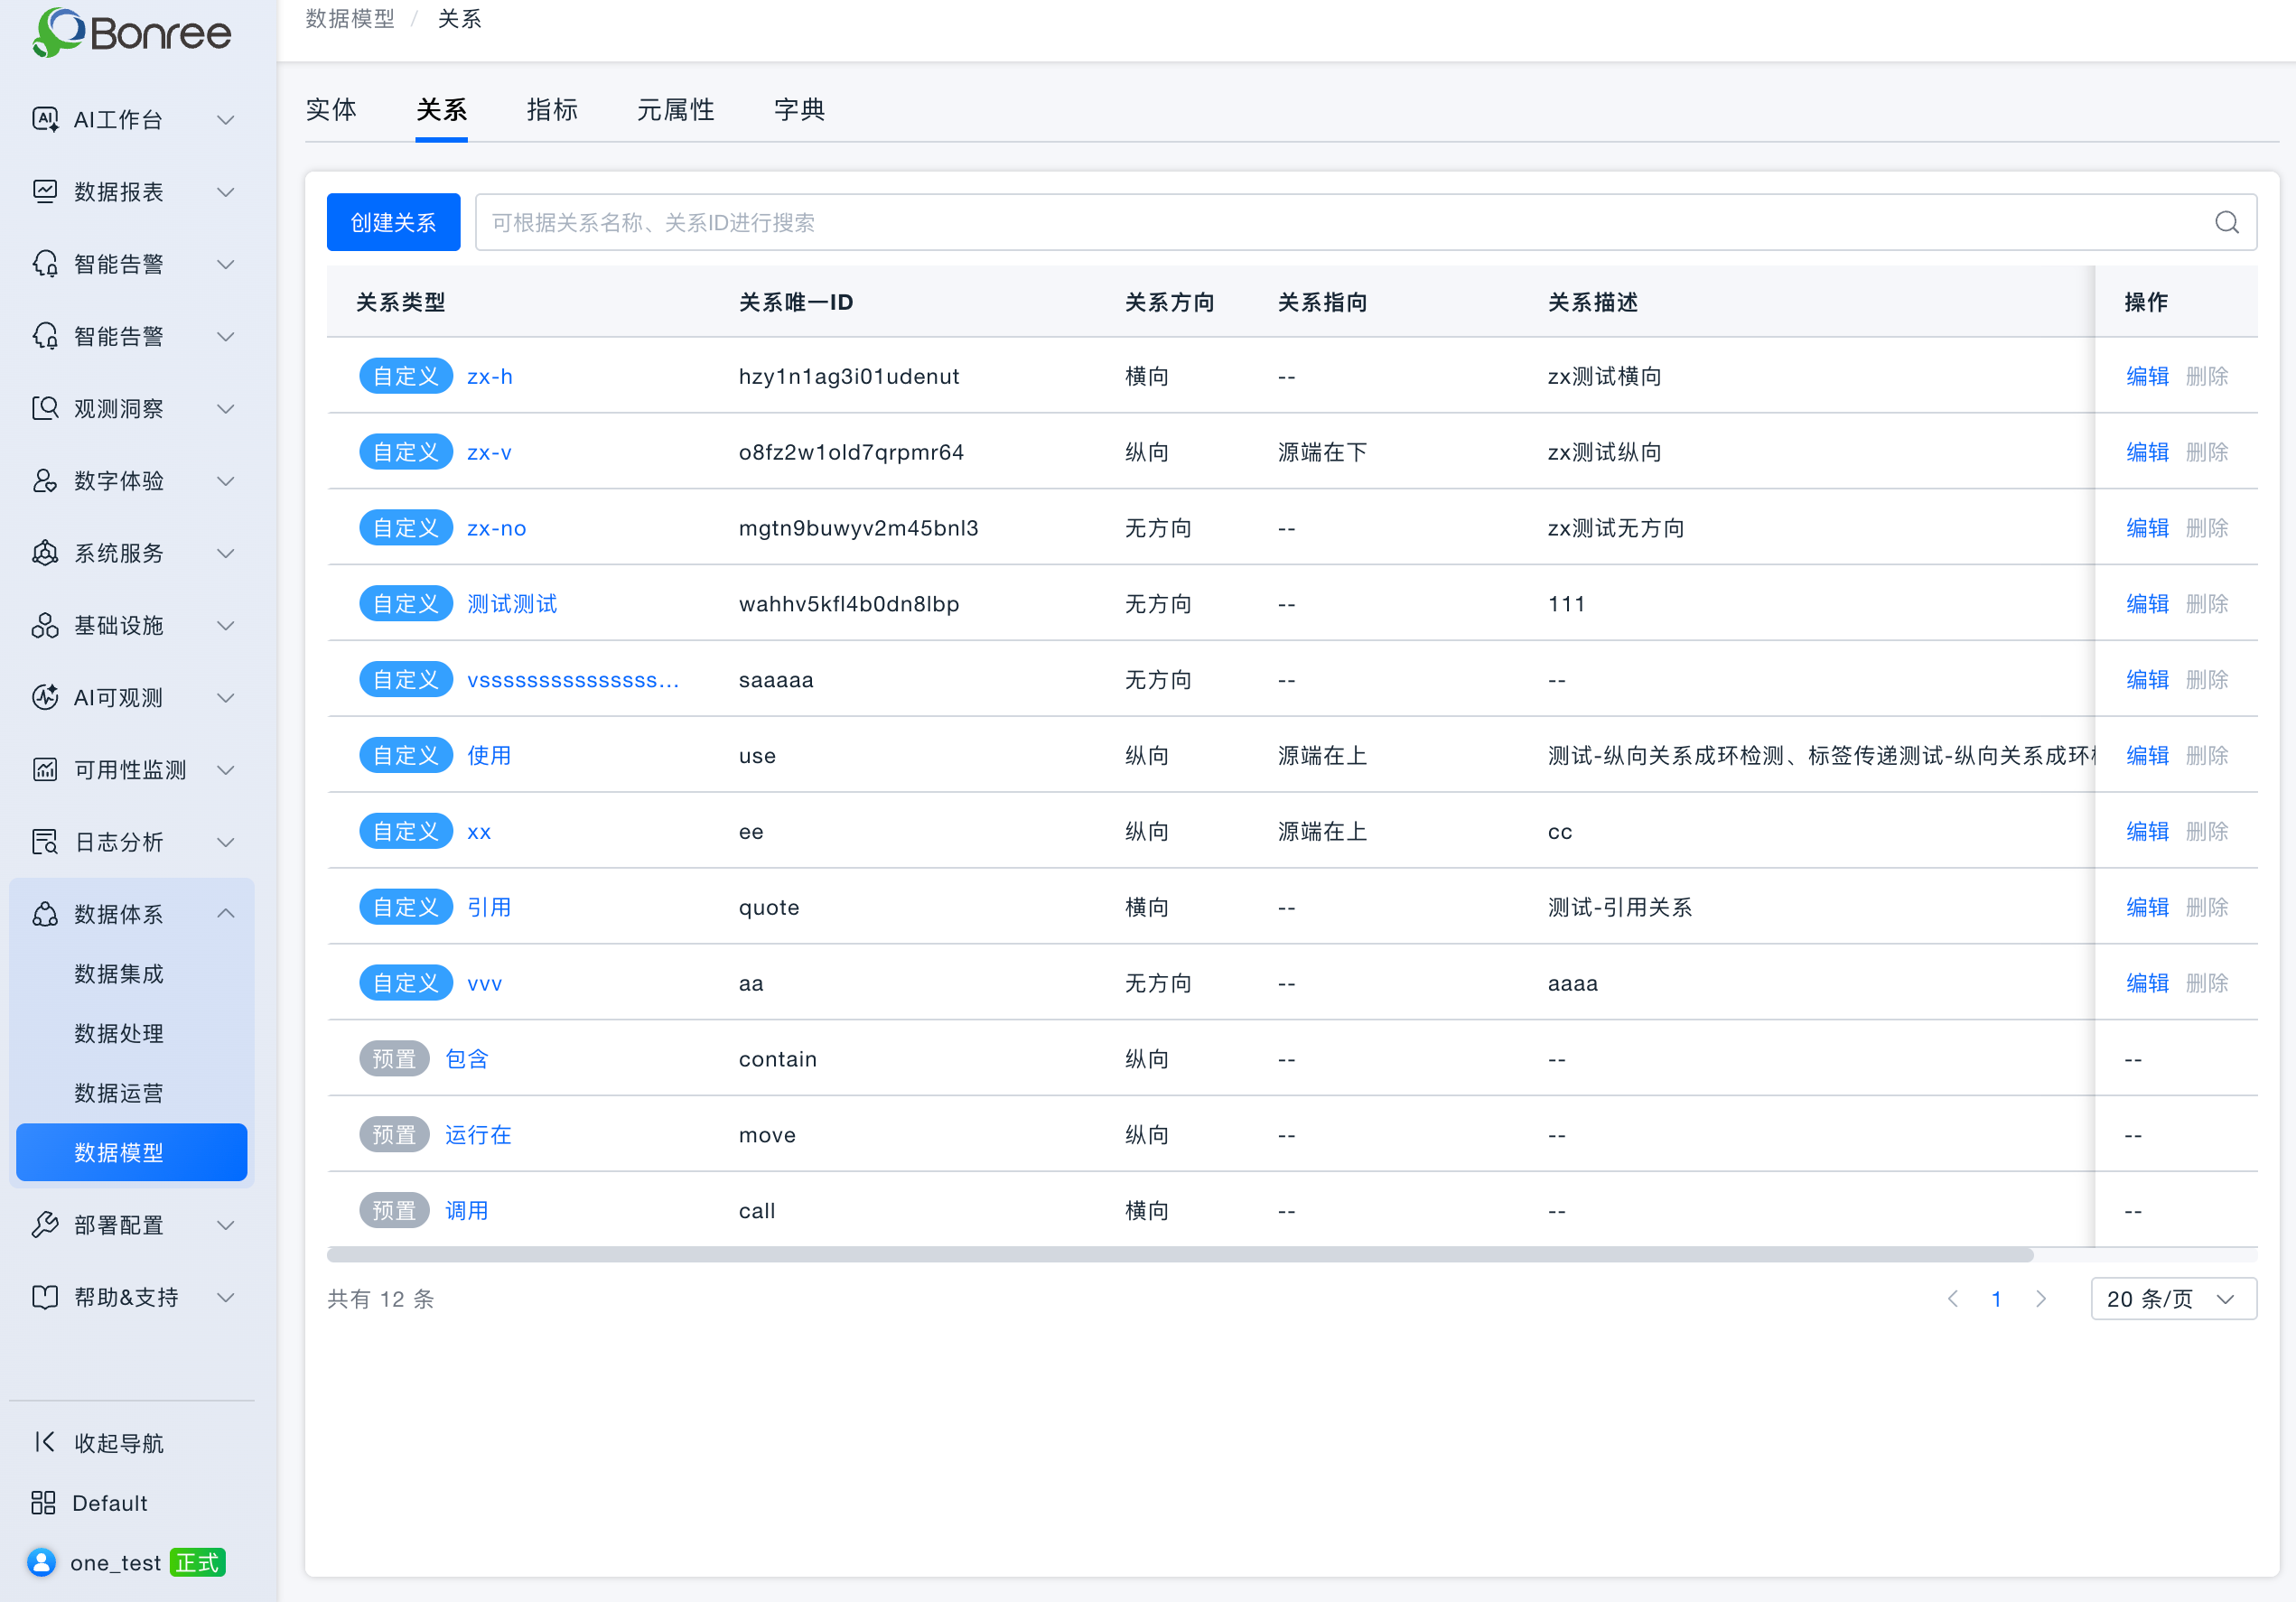Edit the vvv relation row
The image size is (2296, 1602).
pyautogui.click(x=2147, y=983)
